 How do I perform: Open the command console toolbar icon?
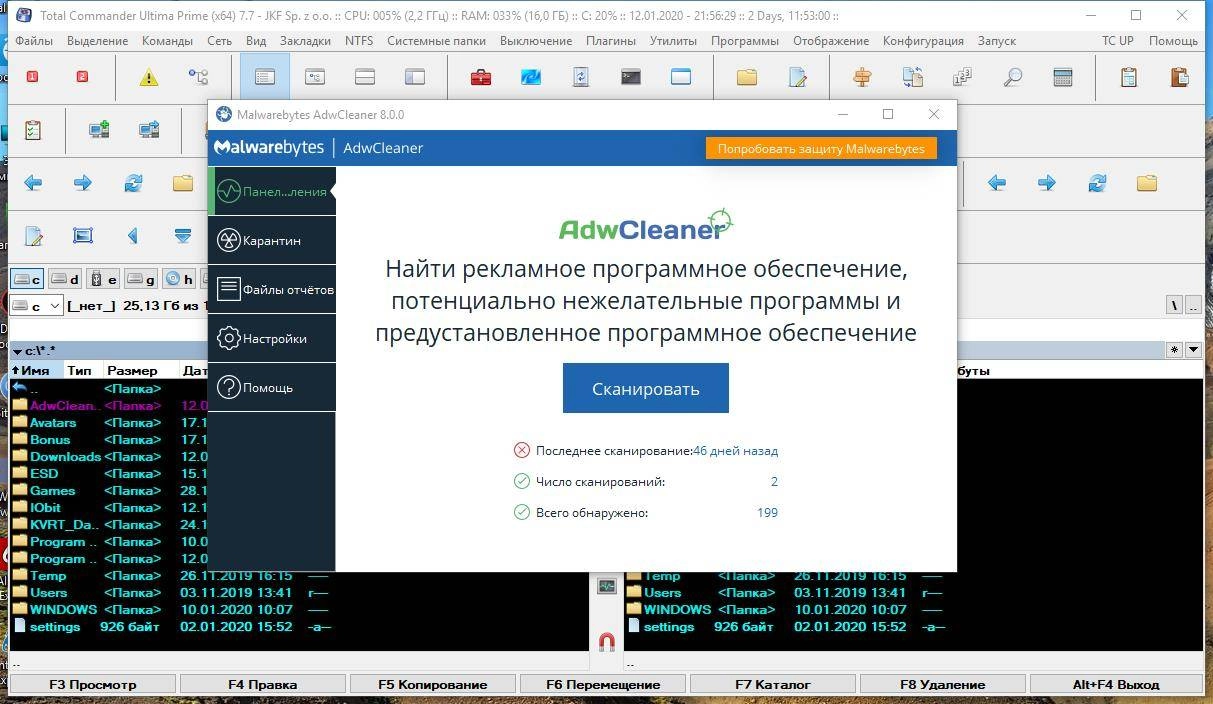[631, 77]
